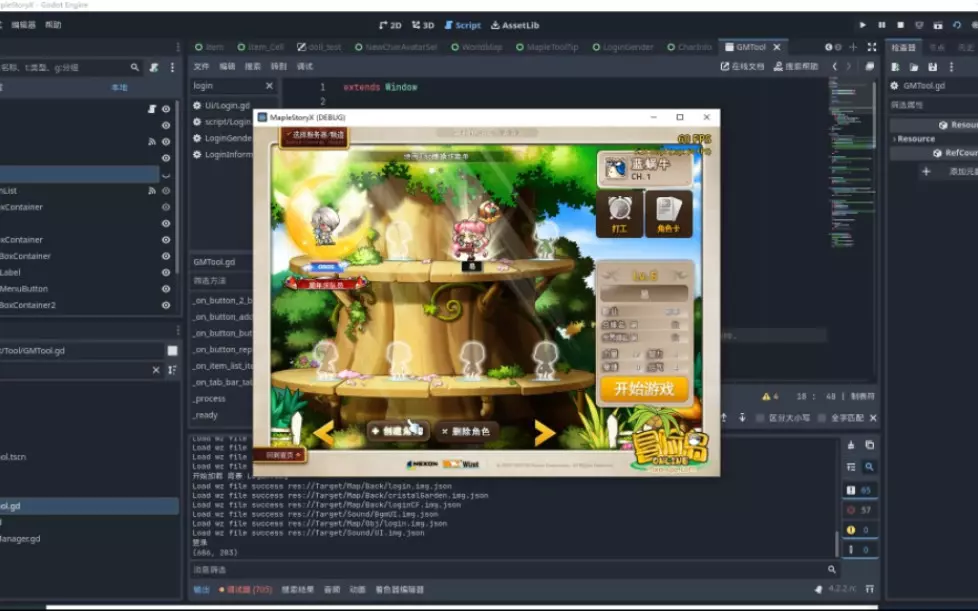
Task: Run the project with the play icon
Action: [x=863, y=25]
